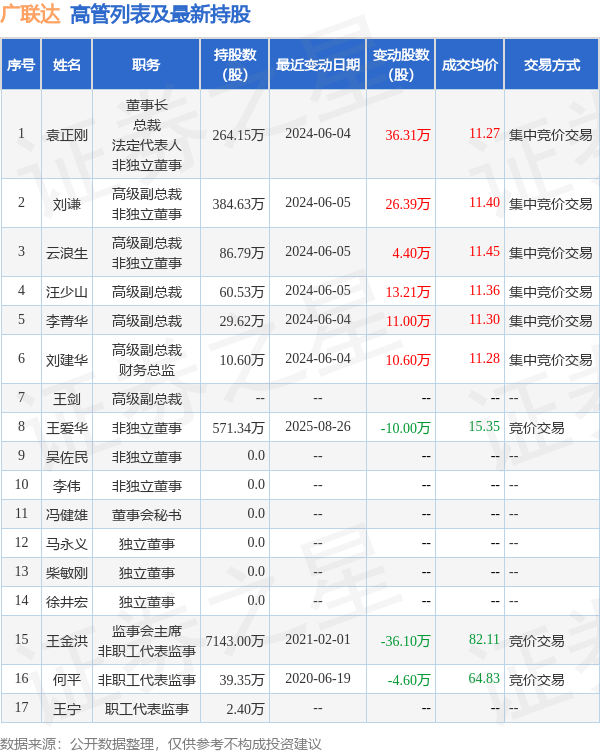This screenshot has height=753, width=600.
Task: Click average price 82.11
Action: click(x=484, y=639)
